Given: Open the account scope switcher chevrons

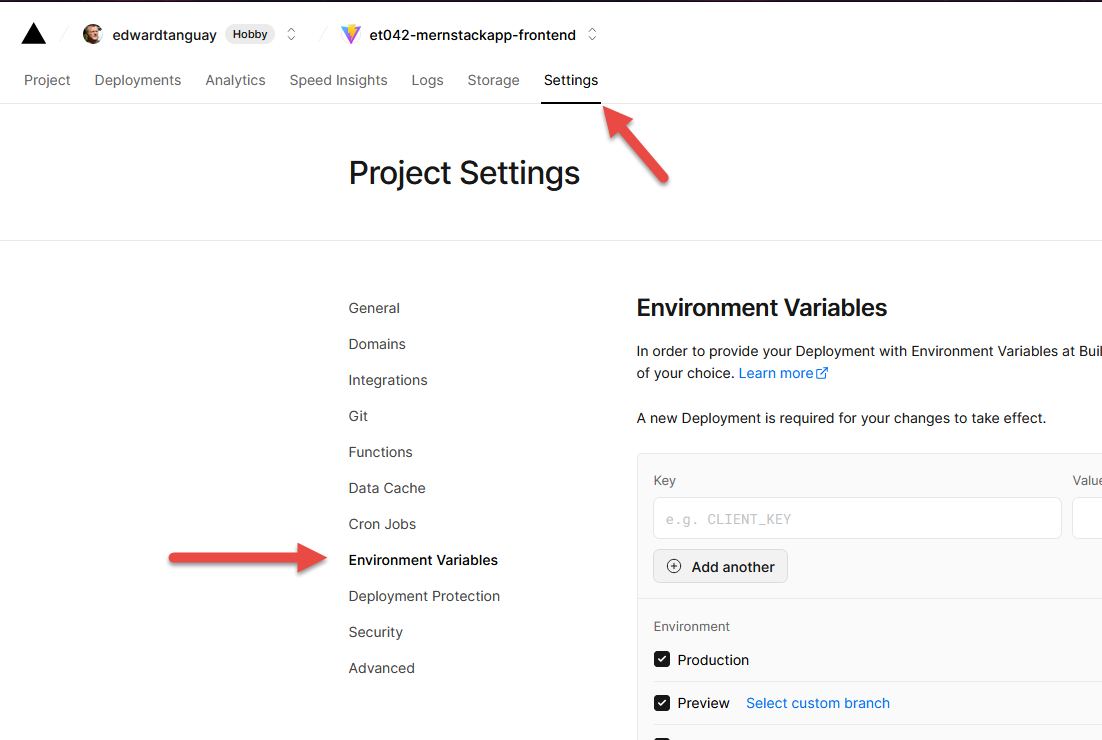Looking at the screenshot, I should pyautogui.click(x=291, y=34).
